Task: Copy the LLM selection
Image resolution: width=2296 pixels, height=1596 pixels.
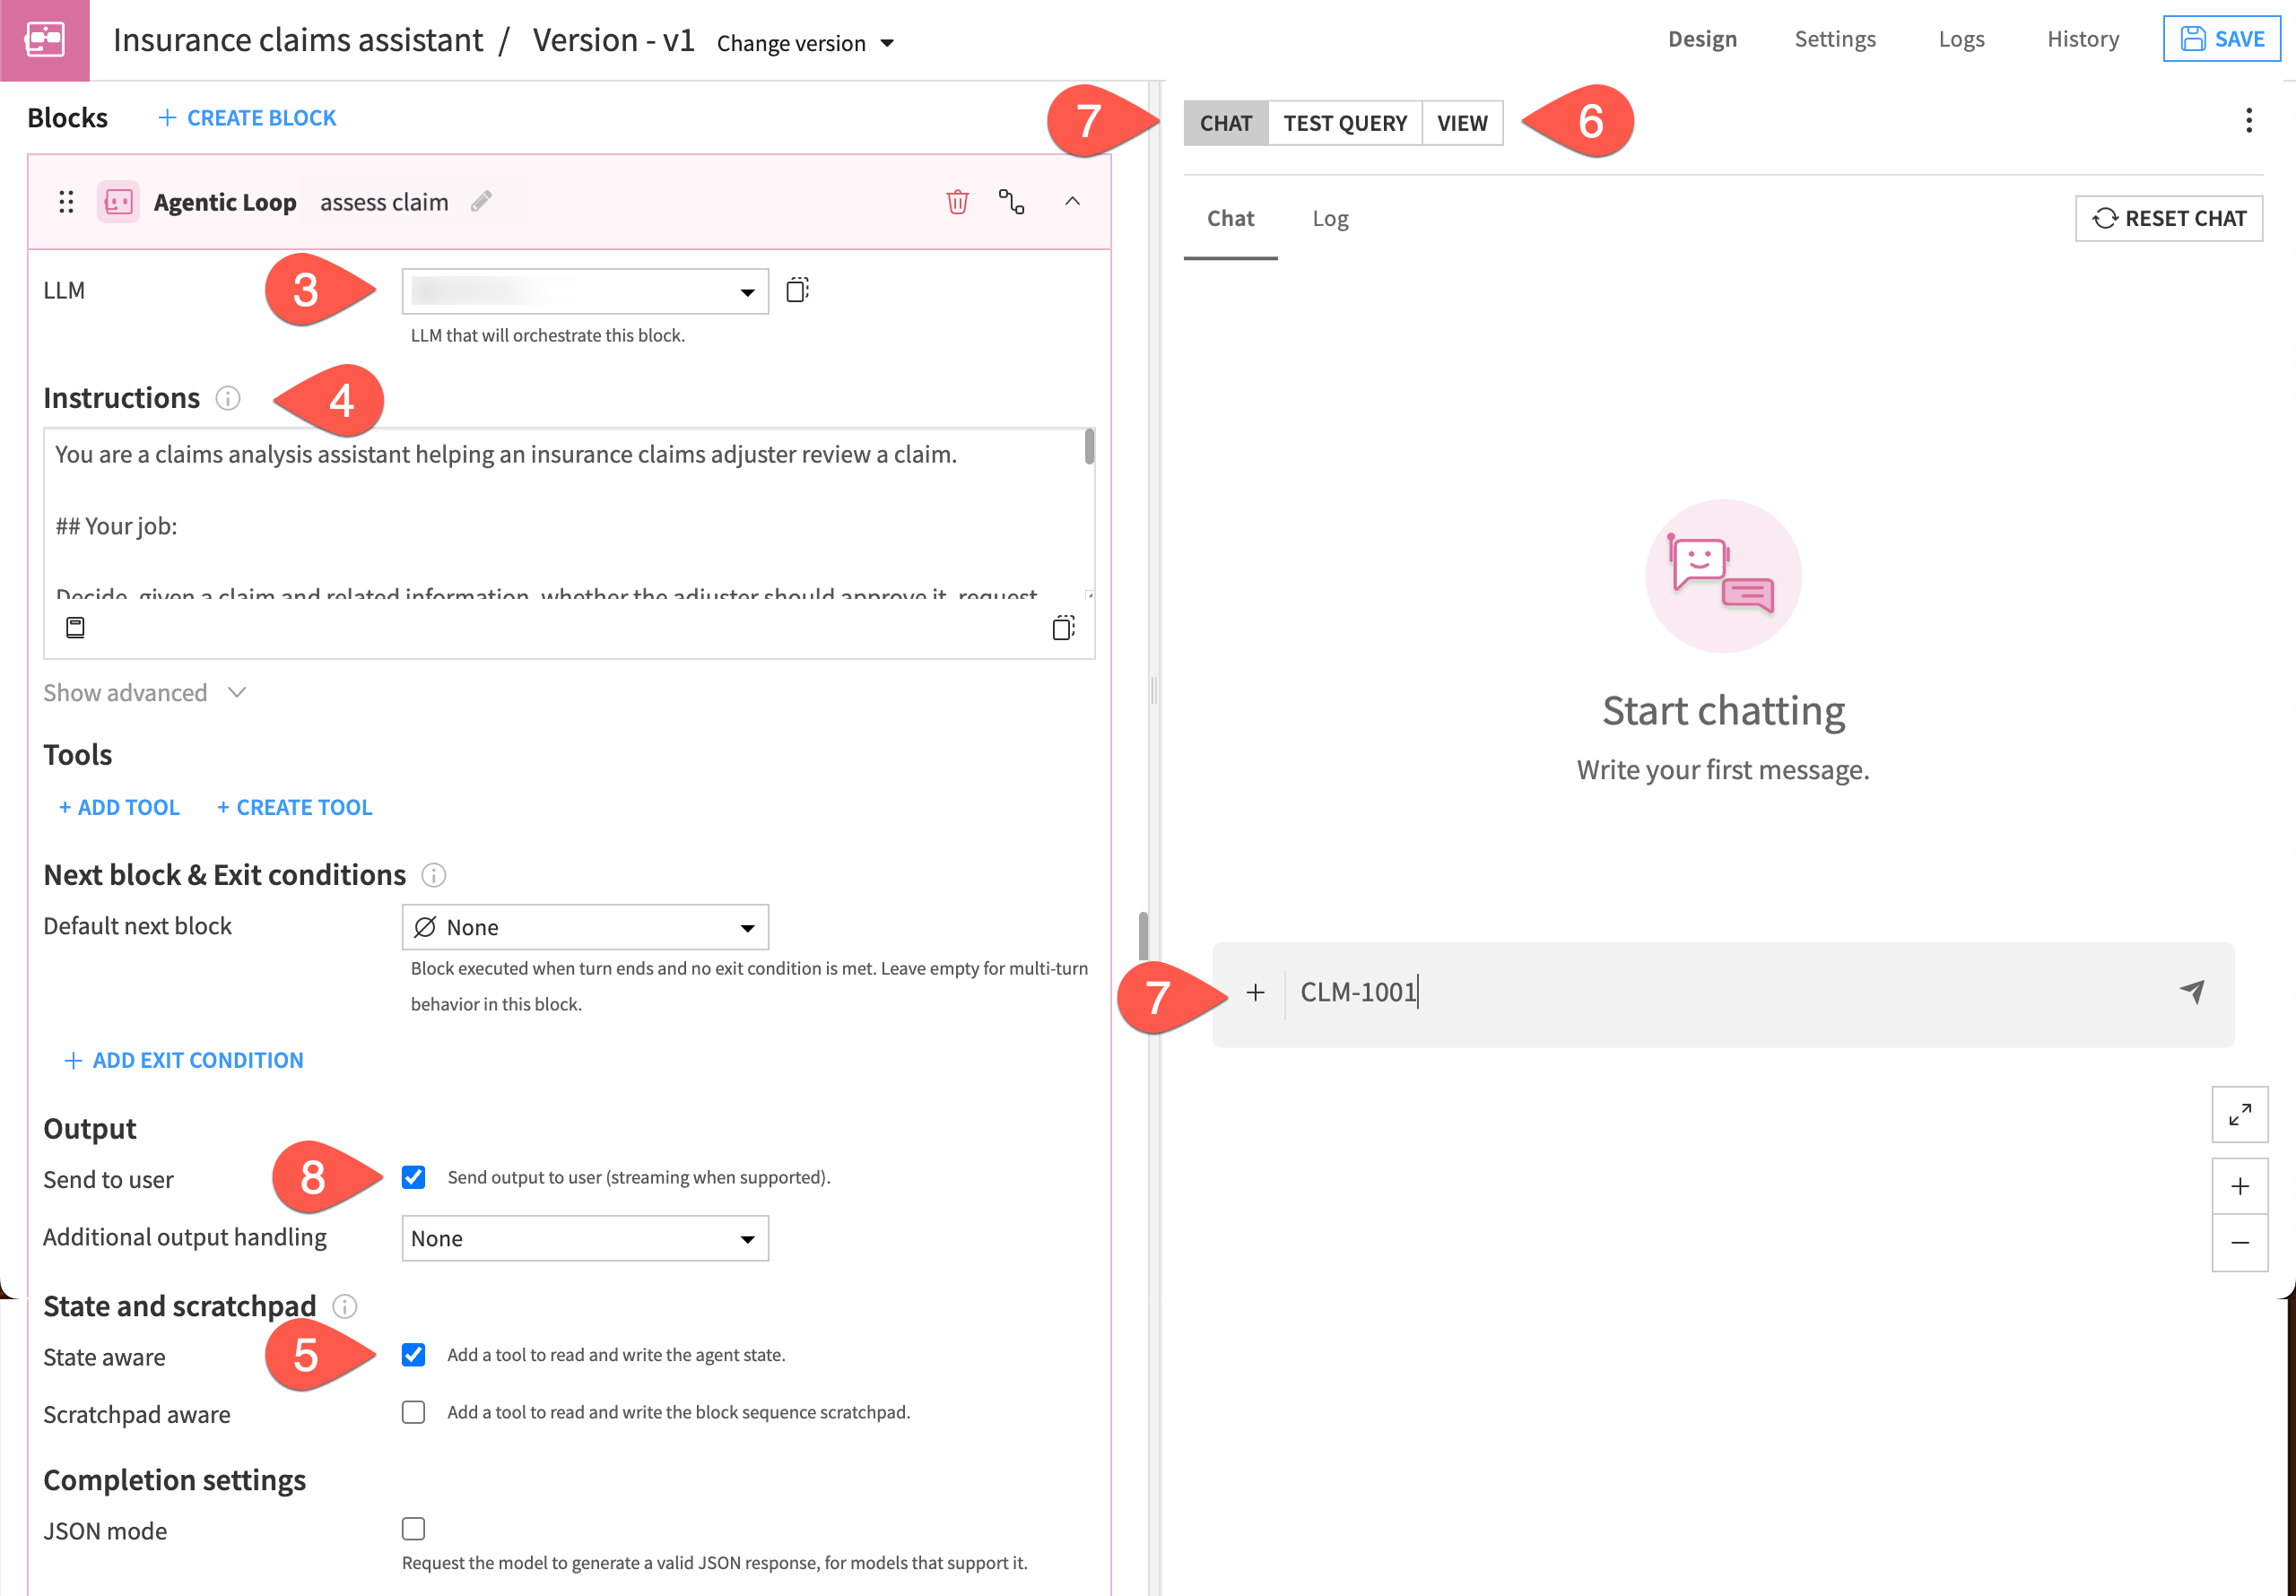Action: pos(797,290)
